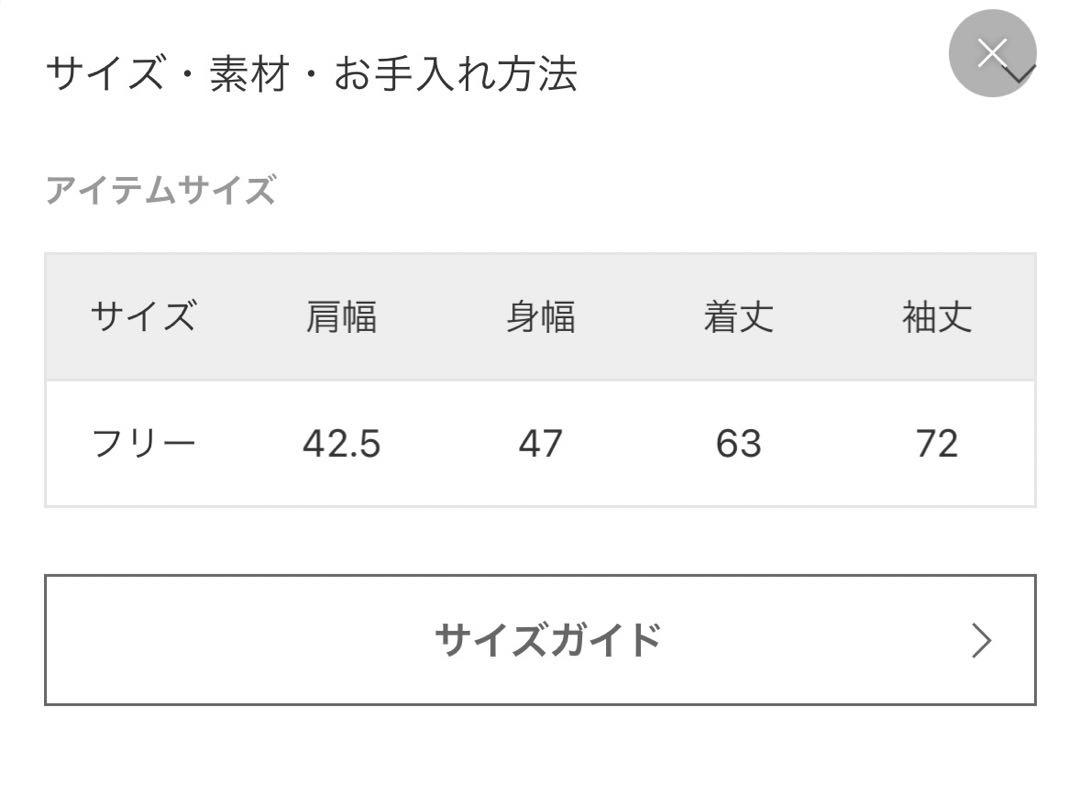Open the サイズガイド button
Screen dimensions: 1080x807
[x=540, y=640]
